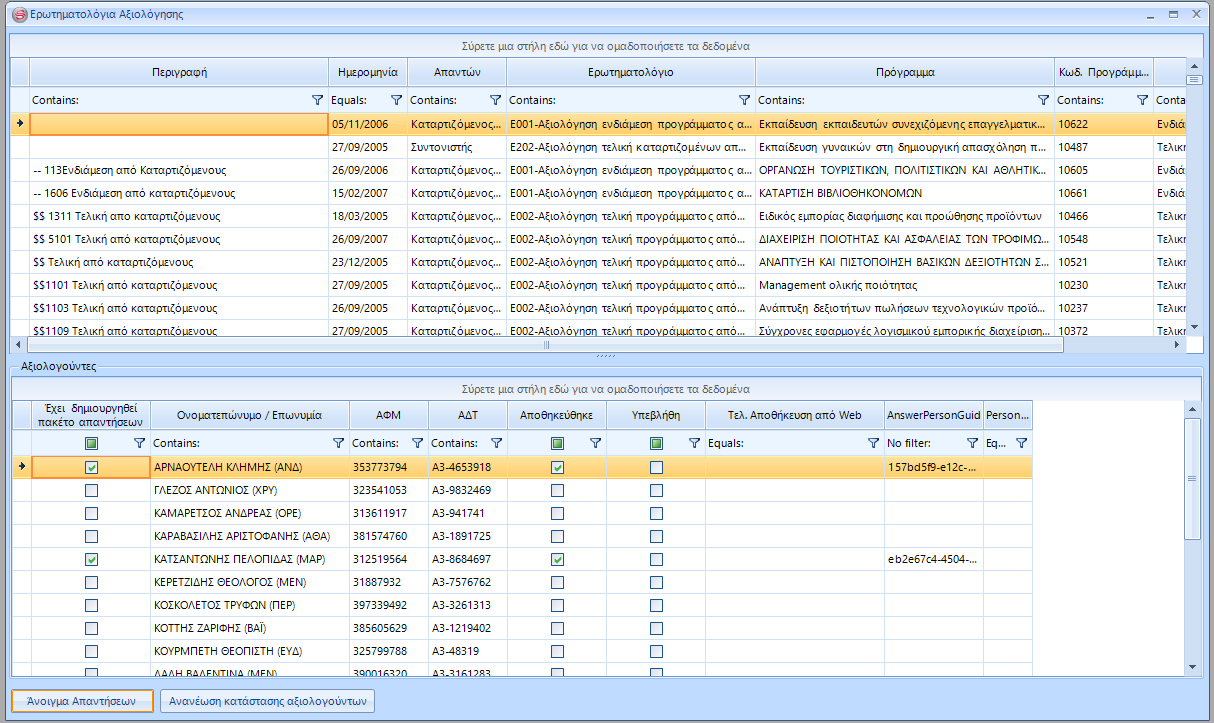
Task: Click filter icon in Ονοματεπώνυμο column
Action: point(338,443)
